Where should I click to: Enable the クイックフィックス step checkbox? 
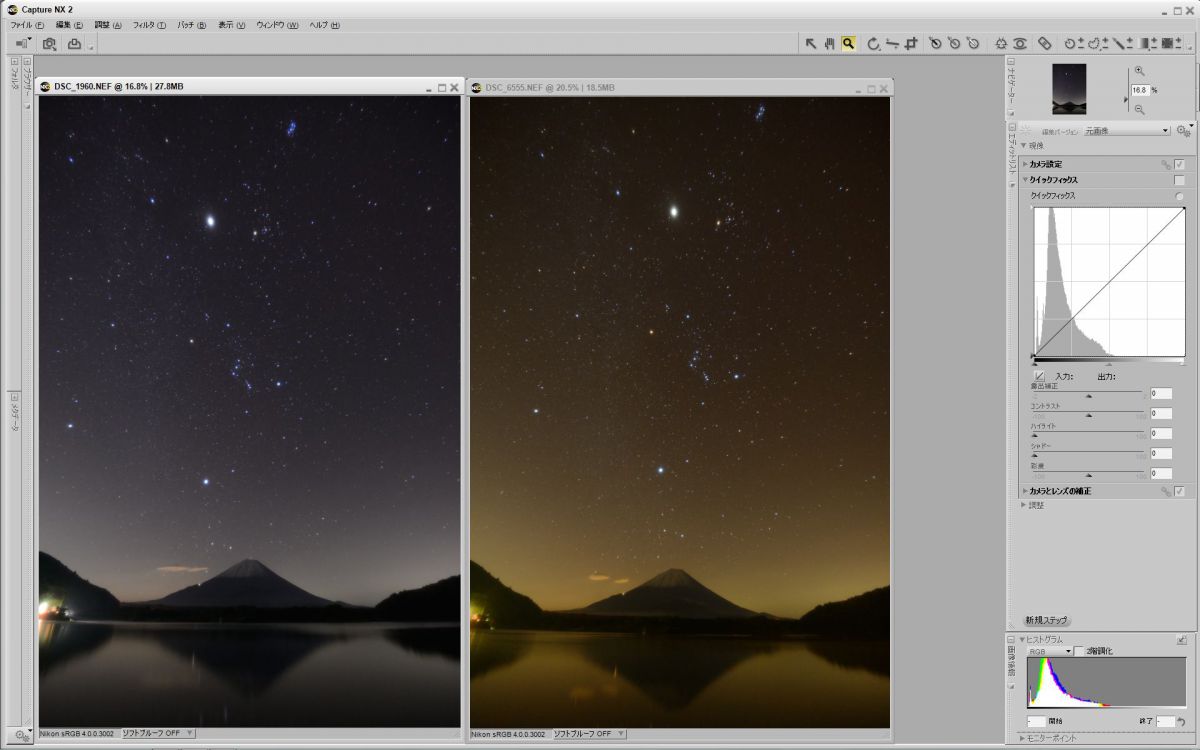(1180, 180)
